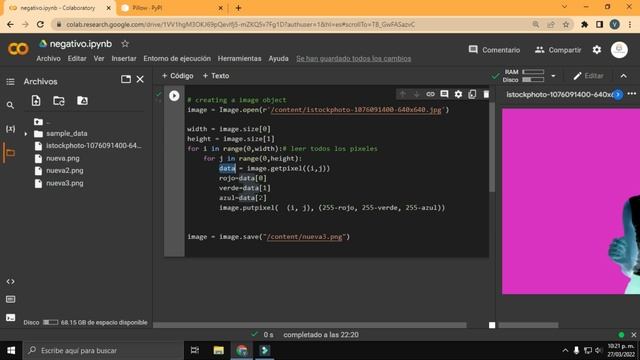Close the bottom status bar

click(x=633, y=335)
